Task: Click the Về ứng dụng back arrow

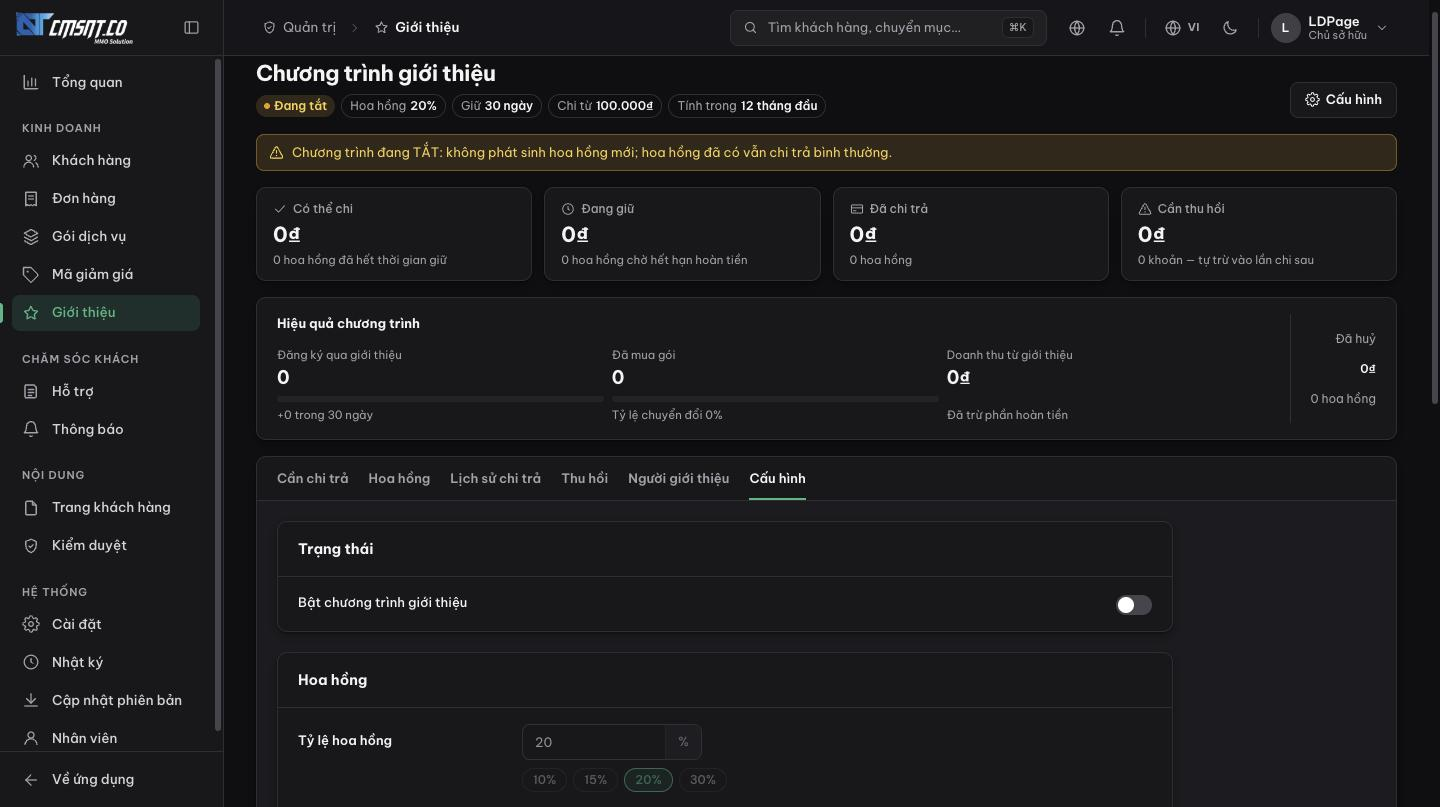Action: coord(31,779)
